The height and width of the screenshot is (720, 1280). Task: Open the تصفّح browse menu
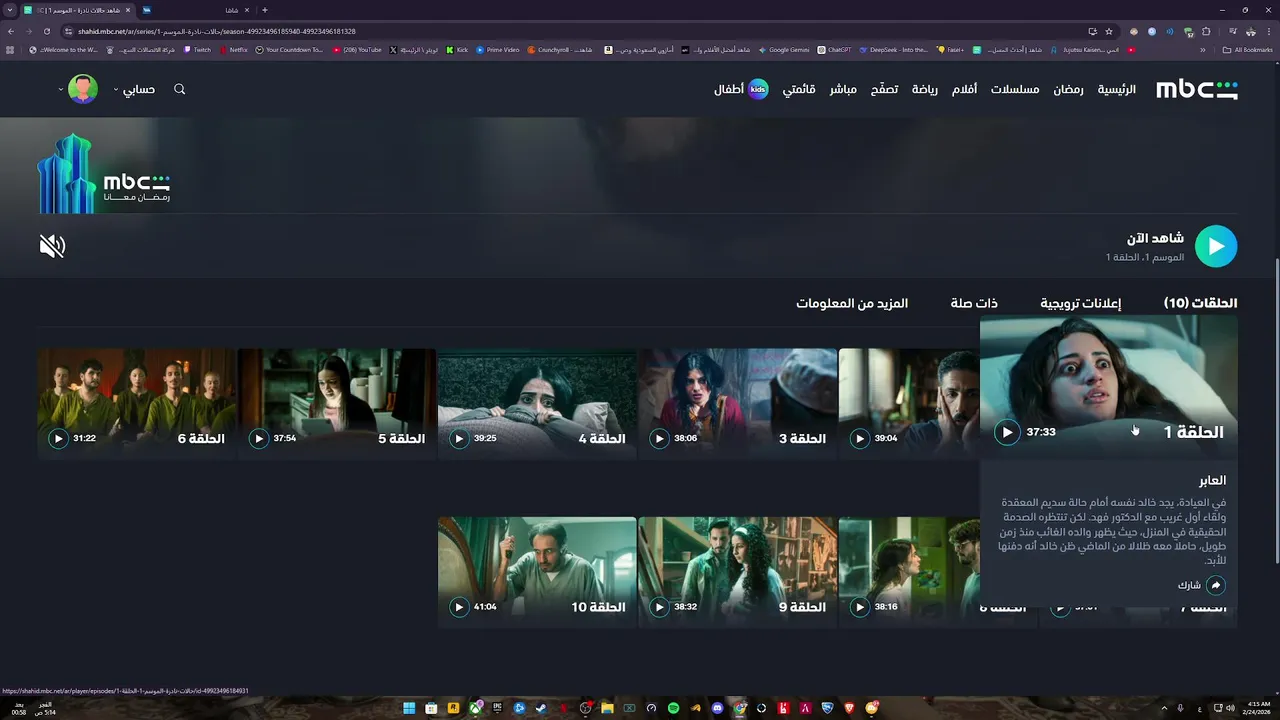(x=884, y=89)
